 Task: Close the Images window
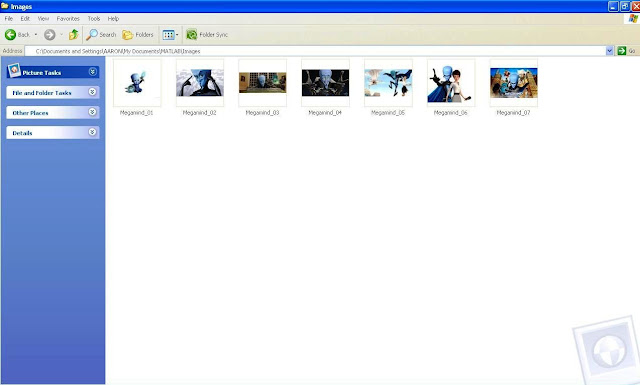[x=636, y=6]
